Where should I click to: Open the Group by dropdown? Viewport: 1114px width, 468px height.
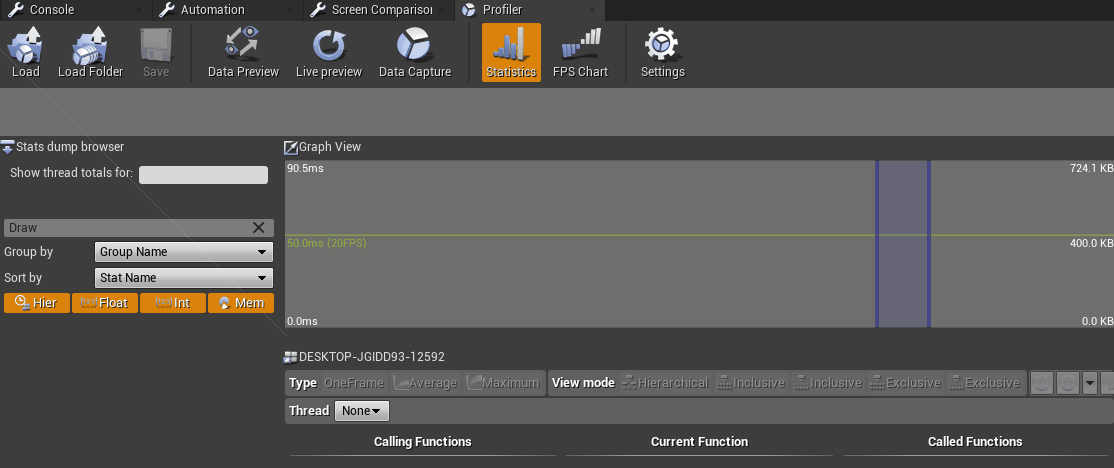pyautogui.click(x=183, y=252)
